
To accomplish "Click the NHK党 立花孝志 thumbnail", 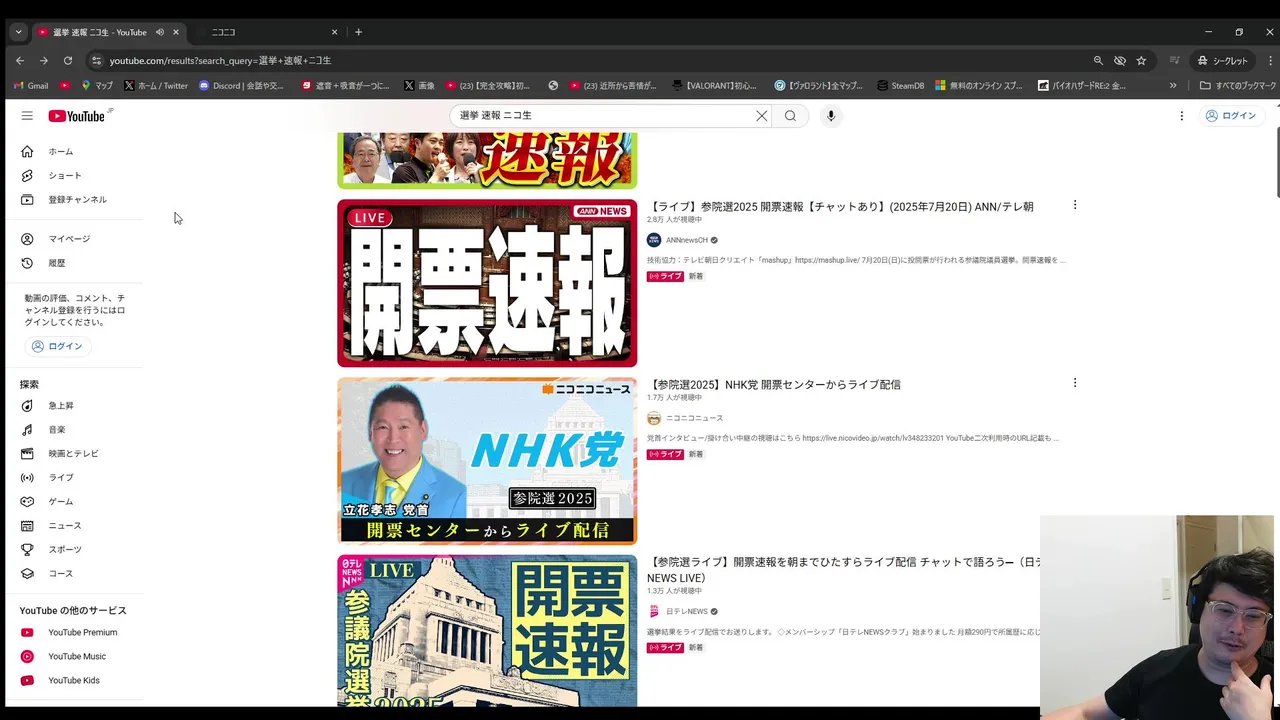I will pos(487,461).
